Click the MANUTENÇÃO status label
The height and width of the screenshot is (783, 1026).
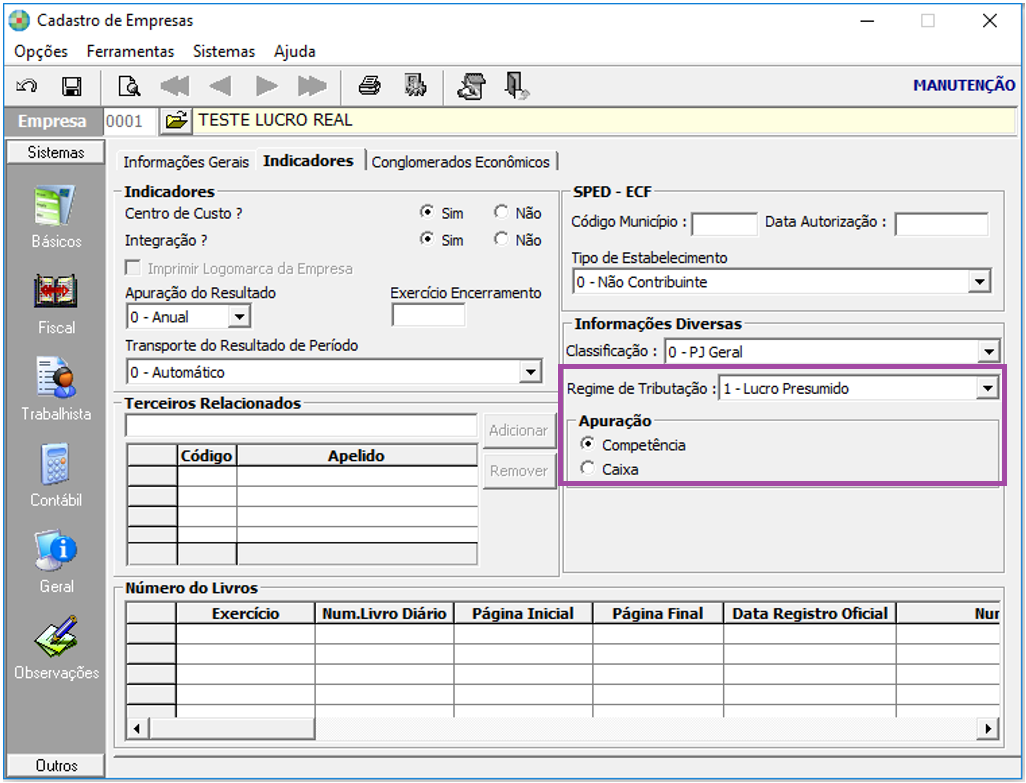tap(964, 85)
